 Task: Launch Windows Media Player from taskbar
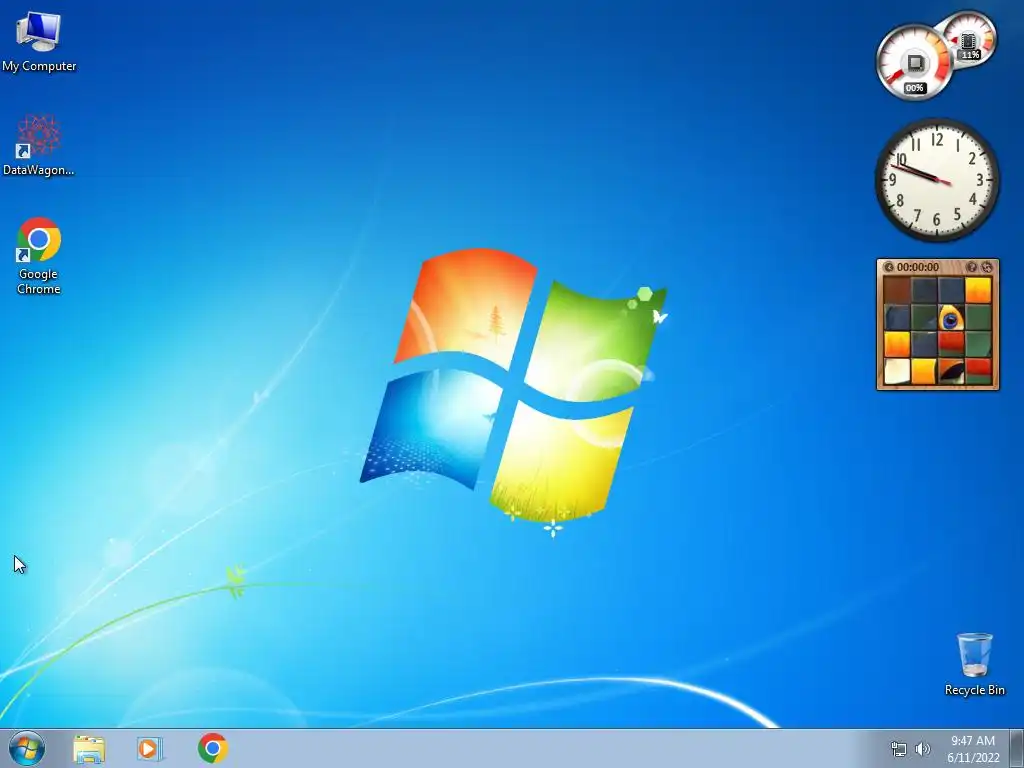(150, 749)
